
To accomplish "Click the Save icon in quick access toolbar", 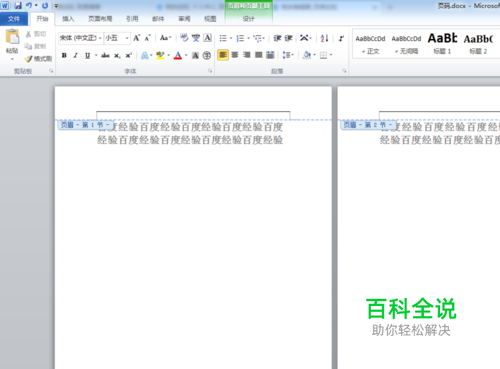I will tap(18, 5).
